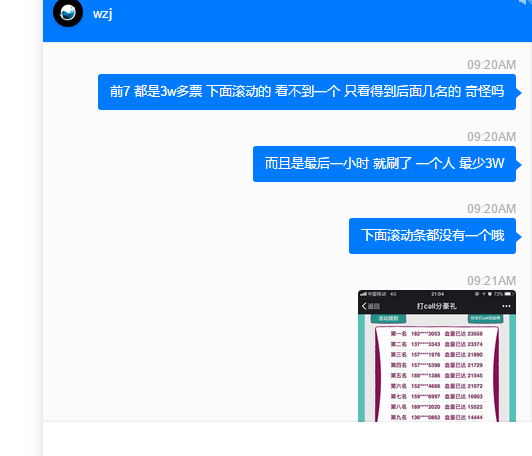Image resolution: width=532 pixels, height=456 pixels.
Task: Click the wzj chat name
Action: (102, 14)
